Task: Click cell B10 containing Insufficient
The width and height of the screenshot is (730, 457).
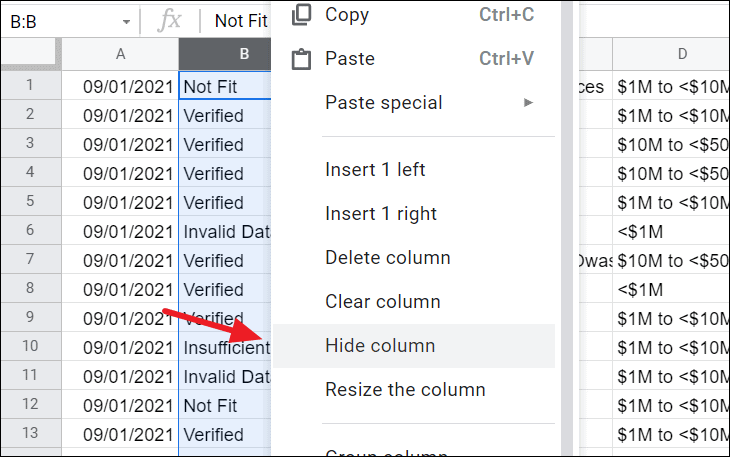Action: (225, 347)
